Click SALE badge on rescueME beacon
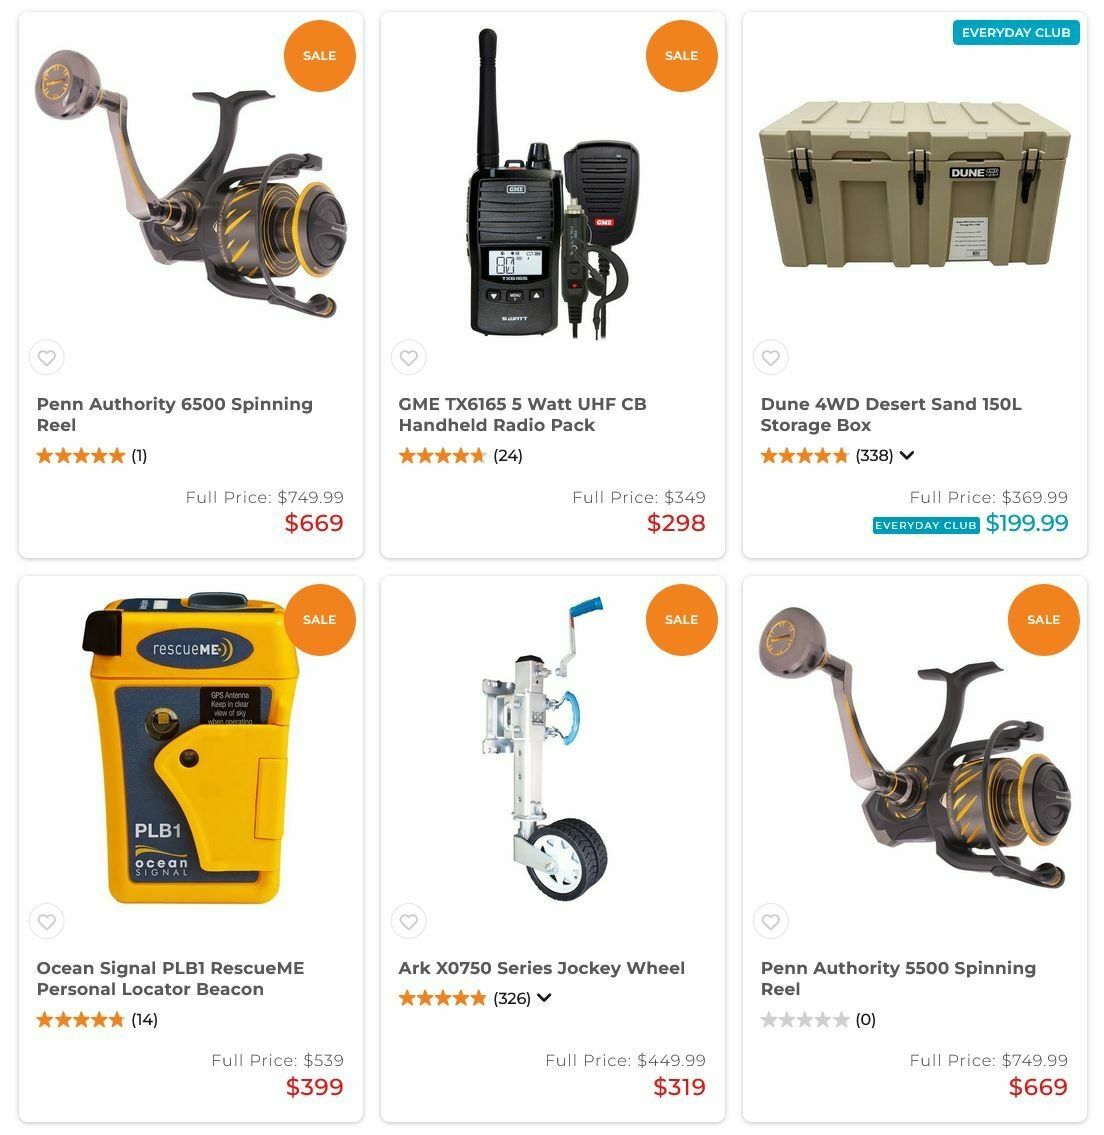Viewport: 1104px width, 1135px height. pos(319,620)
